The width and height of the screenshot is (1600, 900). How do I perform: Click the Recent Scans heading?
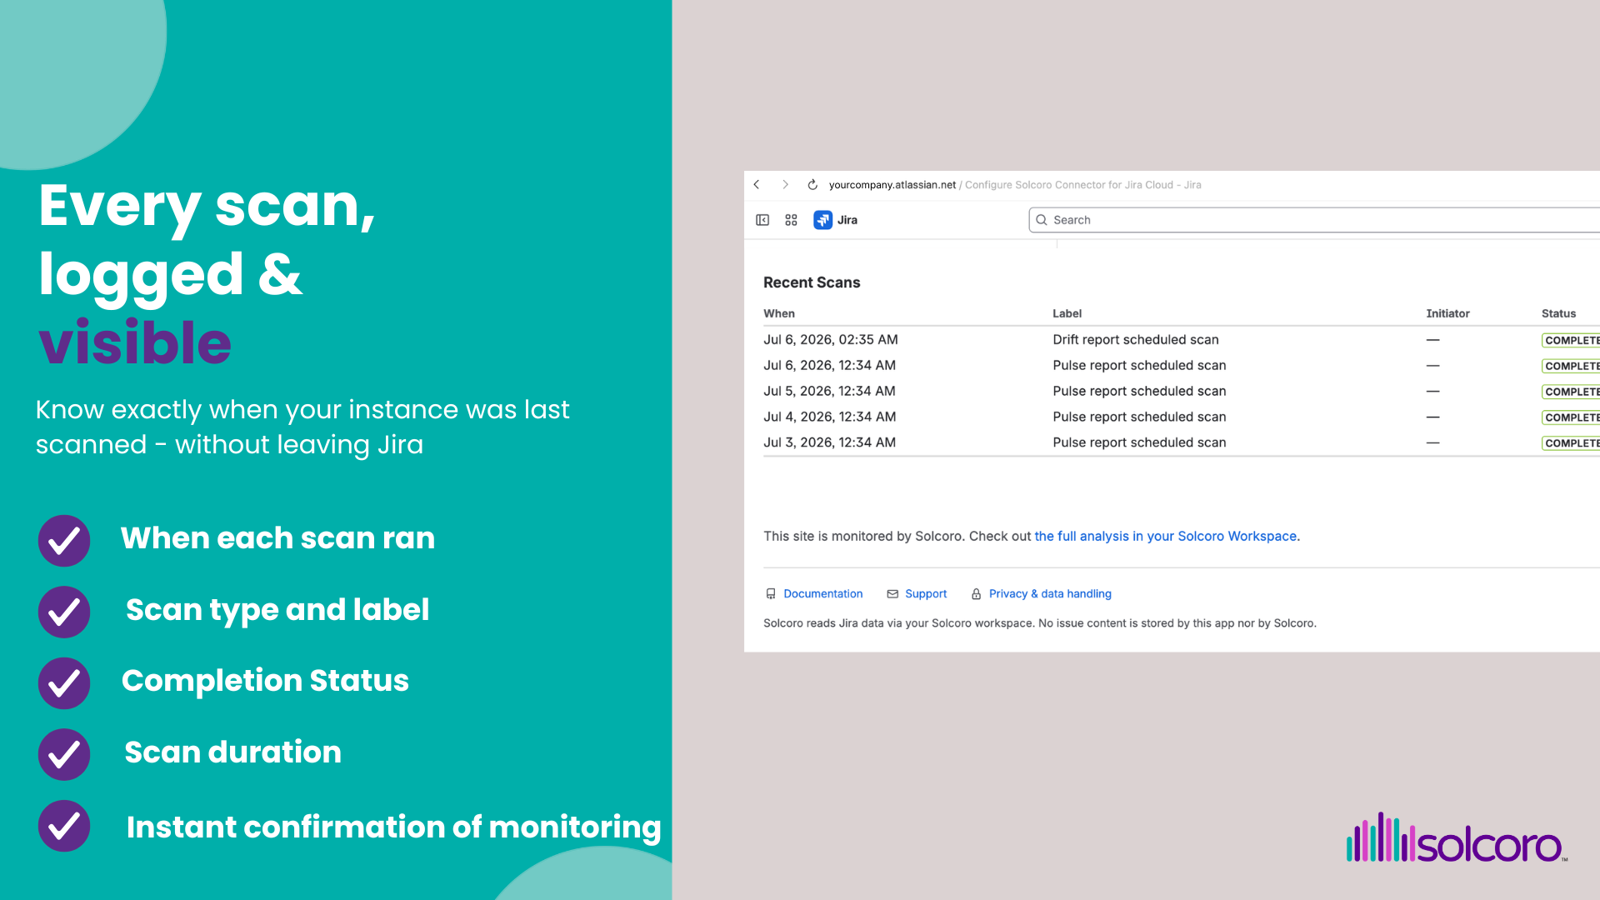coord(812,283)
